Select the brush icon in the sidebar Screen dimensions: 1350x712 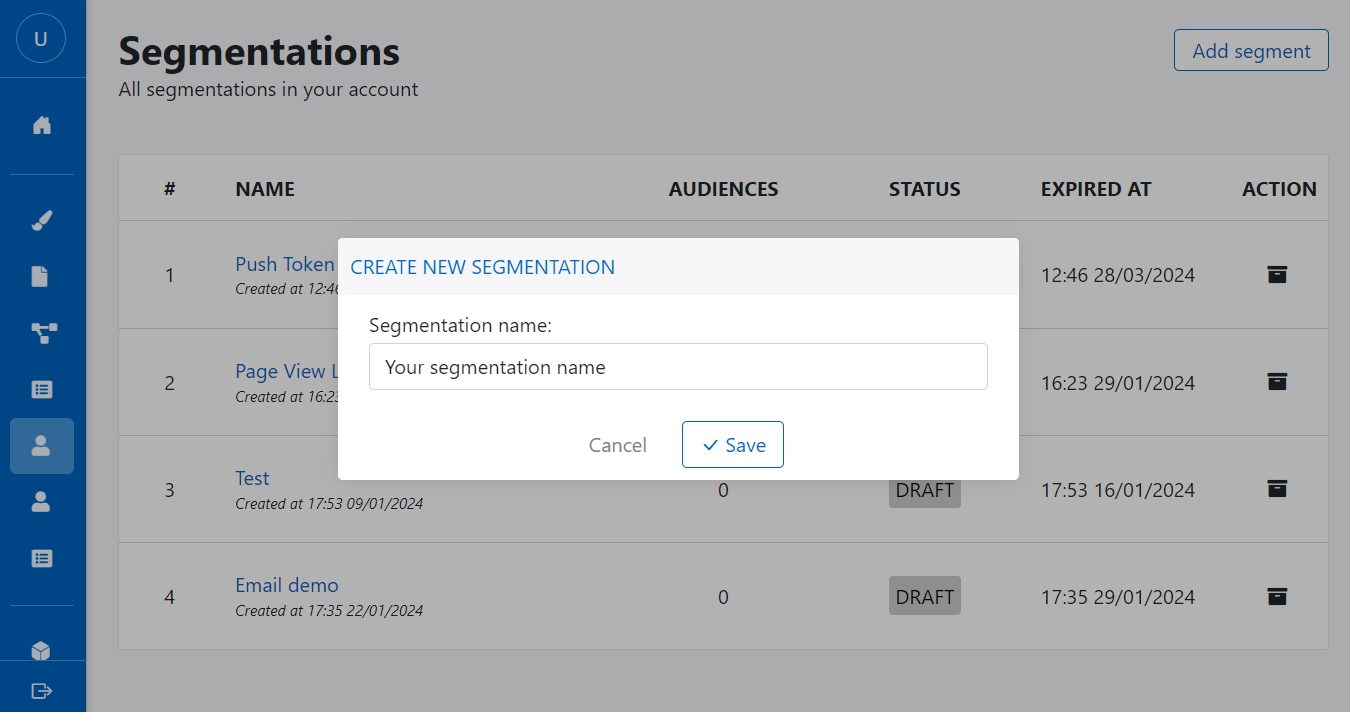click(41, 220)
